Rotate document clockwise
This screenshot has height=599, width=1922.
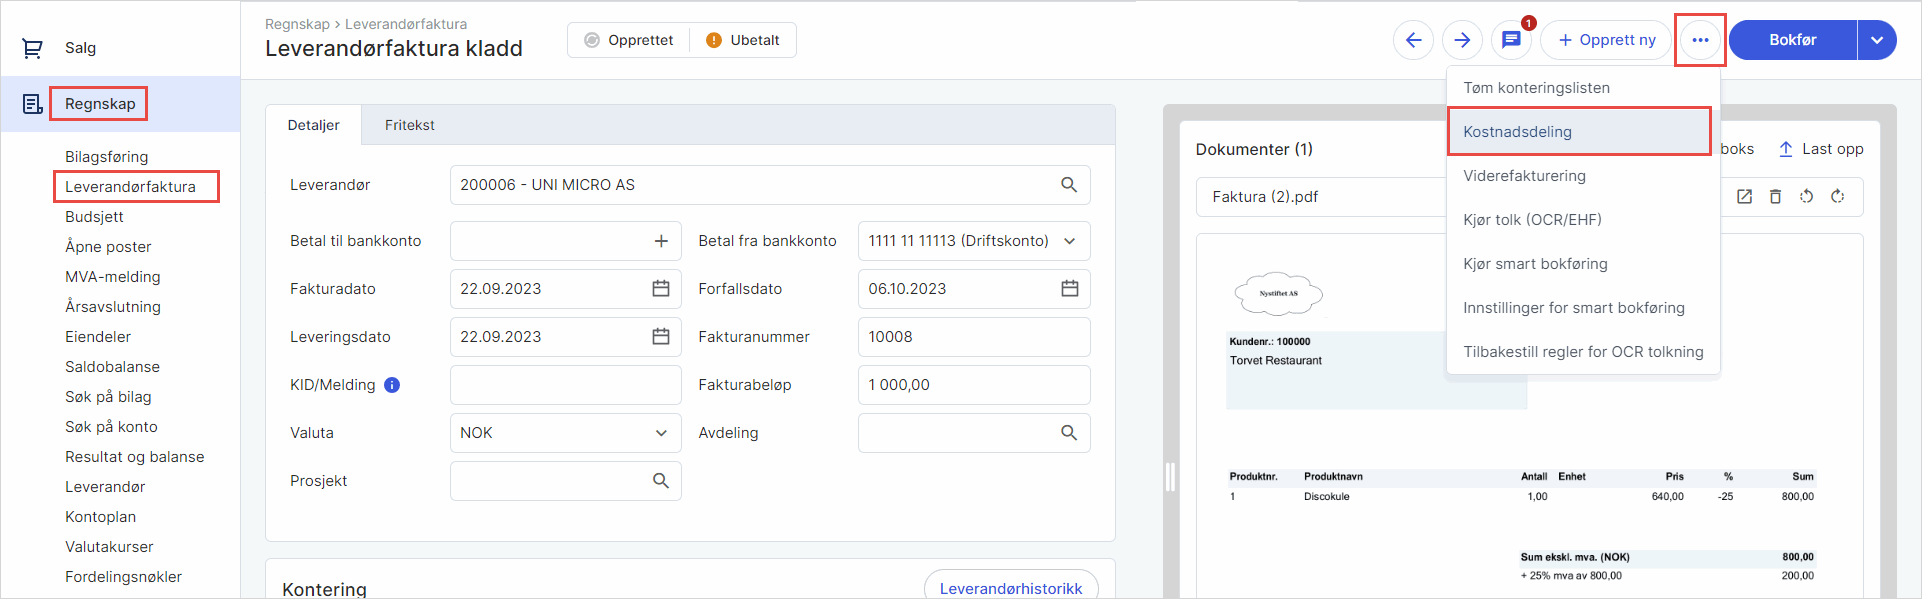[1837, 197]
